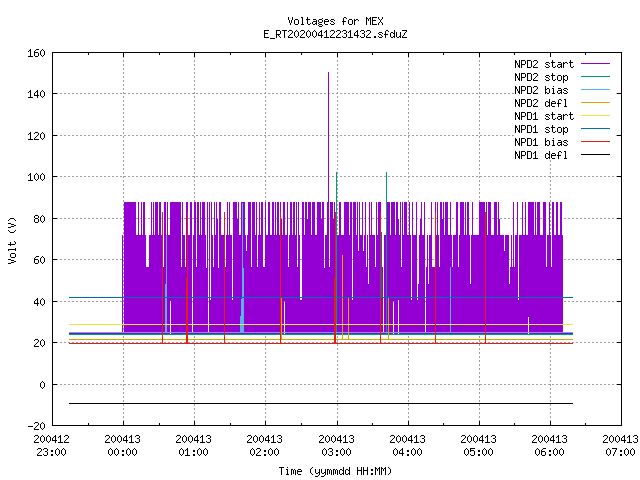Image resolution: width=640 pixels, height=480 pixels.
Task: Click the "Voltages for MEX" chart title
Action: 335,21
